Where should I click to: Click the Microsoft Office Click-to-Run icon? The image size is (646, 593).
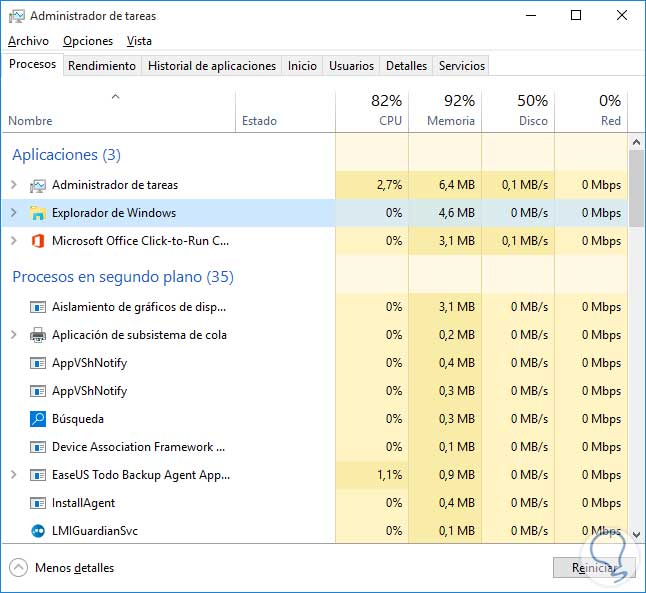tap(38, 241)
